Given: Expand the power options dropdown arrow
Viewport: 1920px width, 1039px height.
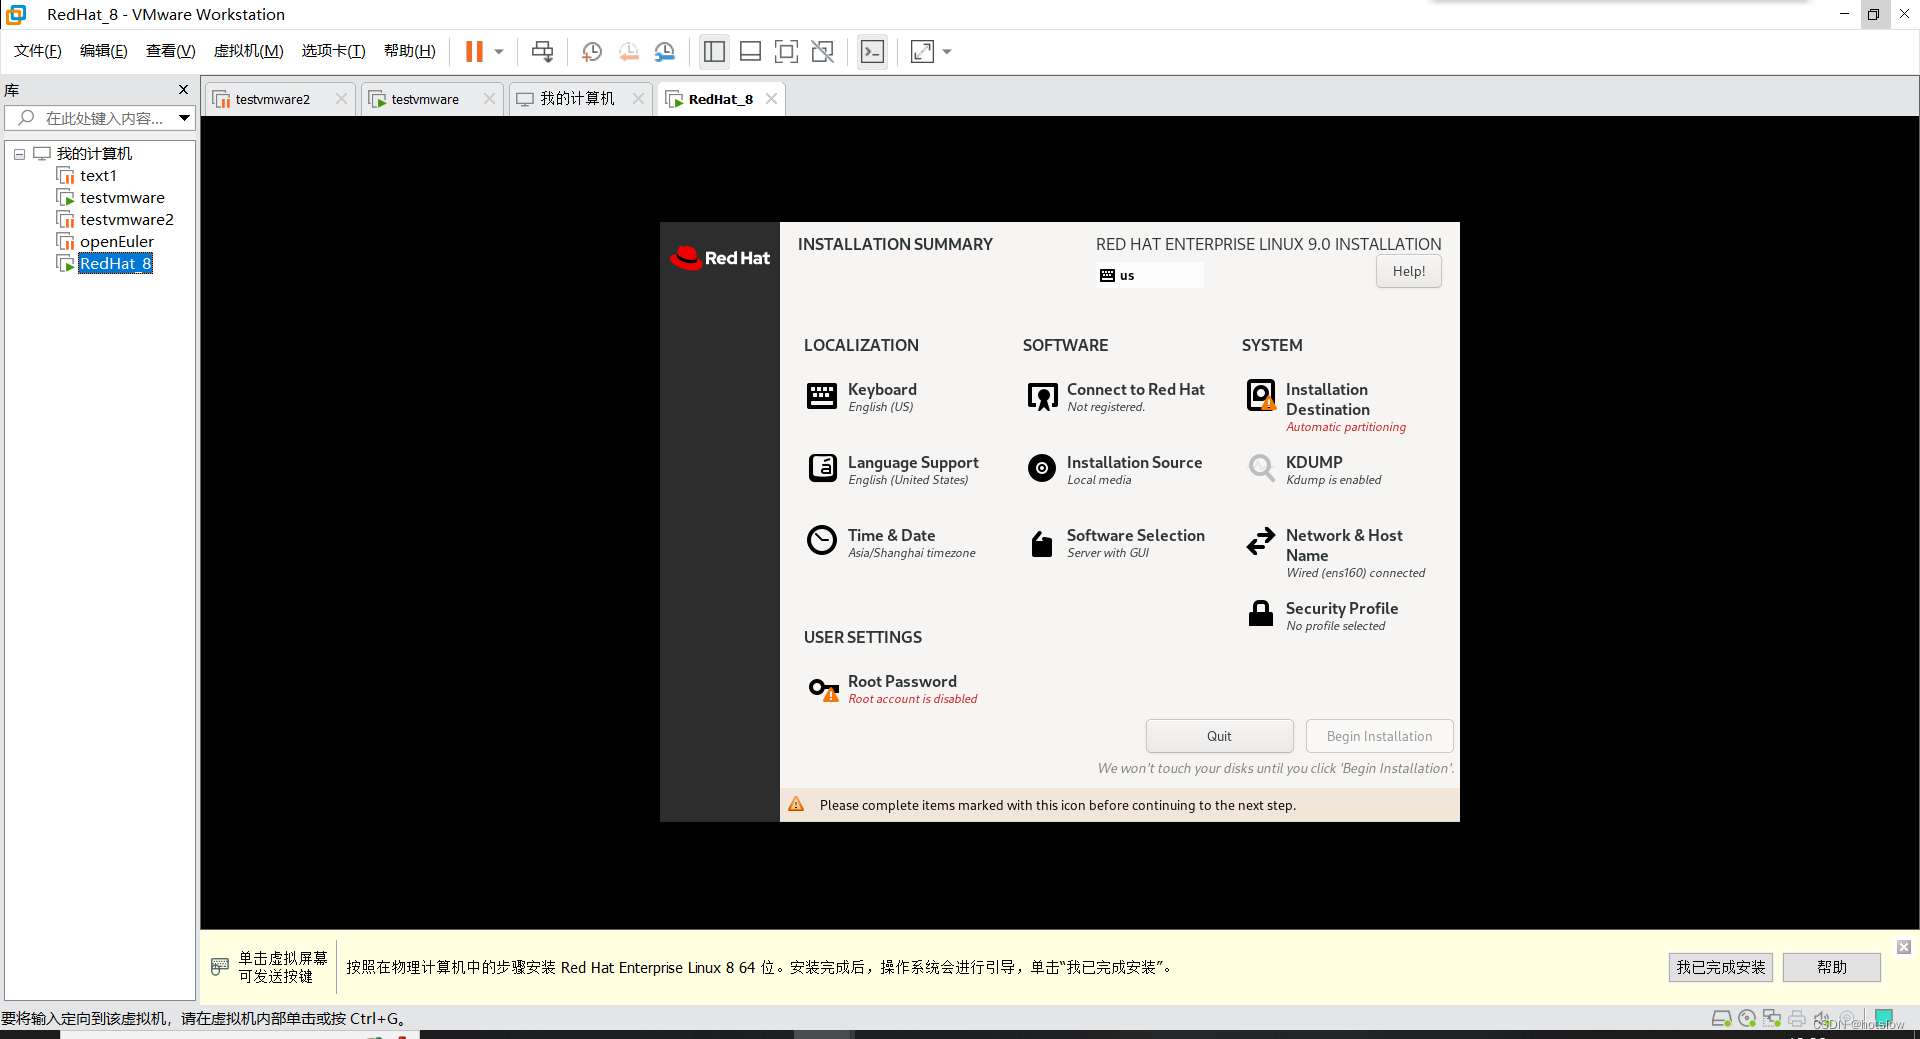Looking at the screenshot, I should tap(499, 51).
